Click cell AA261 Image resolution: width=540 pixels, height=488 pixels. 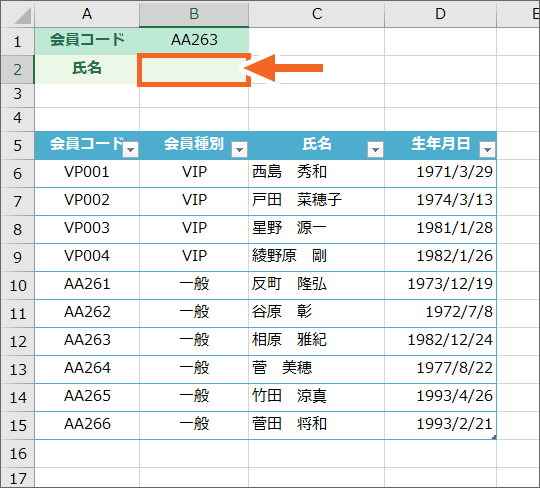click(87, 284)
